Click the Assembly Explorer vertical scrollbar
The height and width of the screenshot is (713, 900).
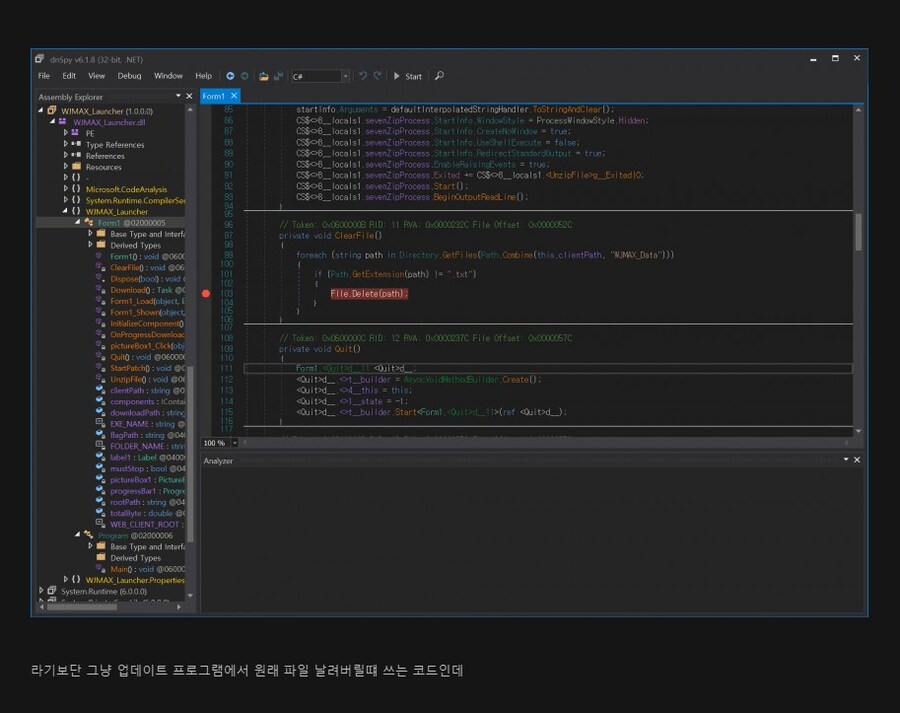pos(190,454)
